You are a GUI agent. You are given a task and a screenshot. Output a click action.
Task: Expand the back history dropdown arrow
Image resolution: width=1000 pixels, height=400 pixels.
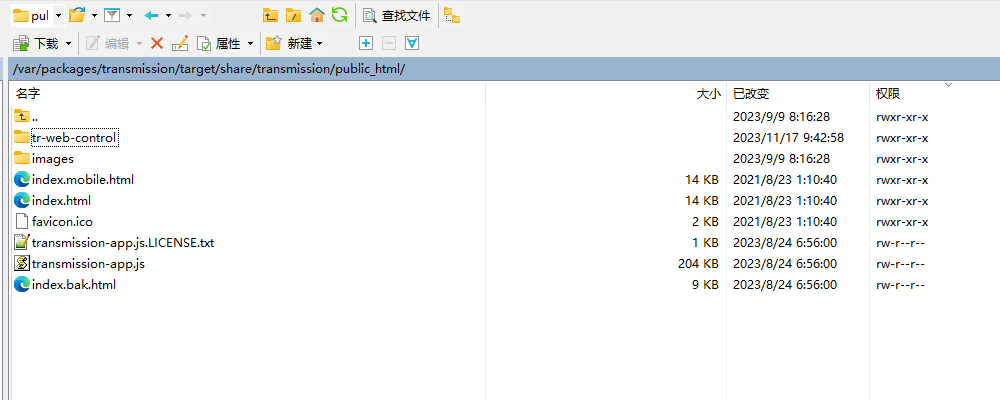tap(168, 15)
